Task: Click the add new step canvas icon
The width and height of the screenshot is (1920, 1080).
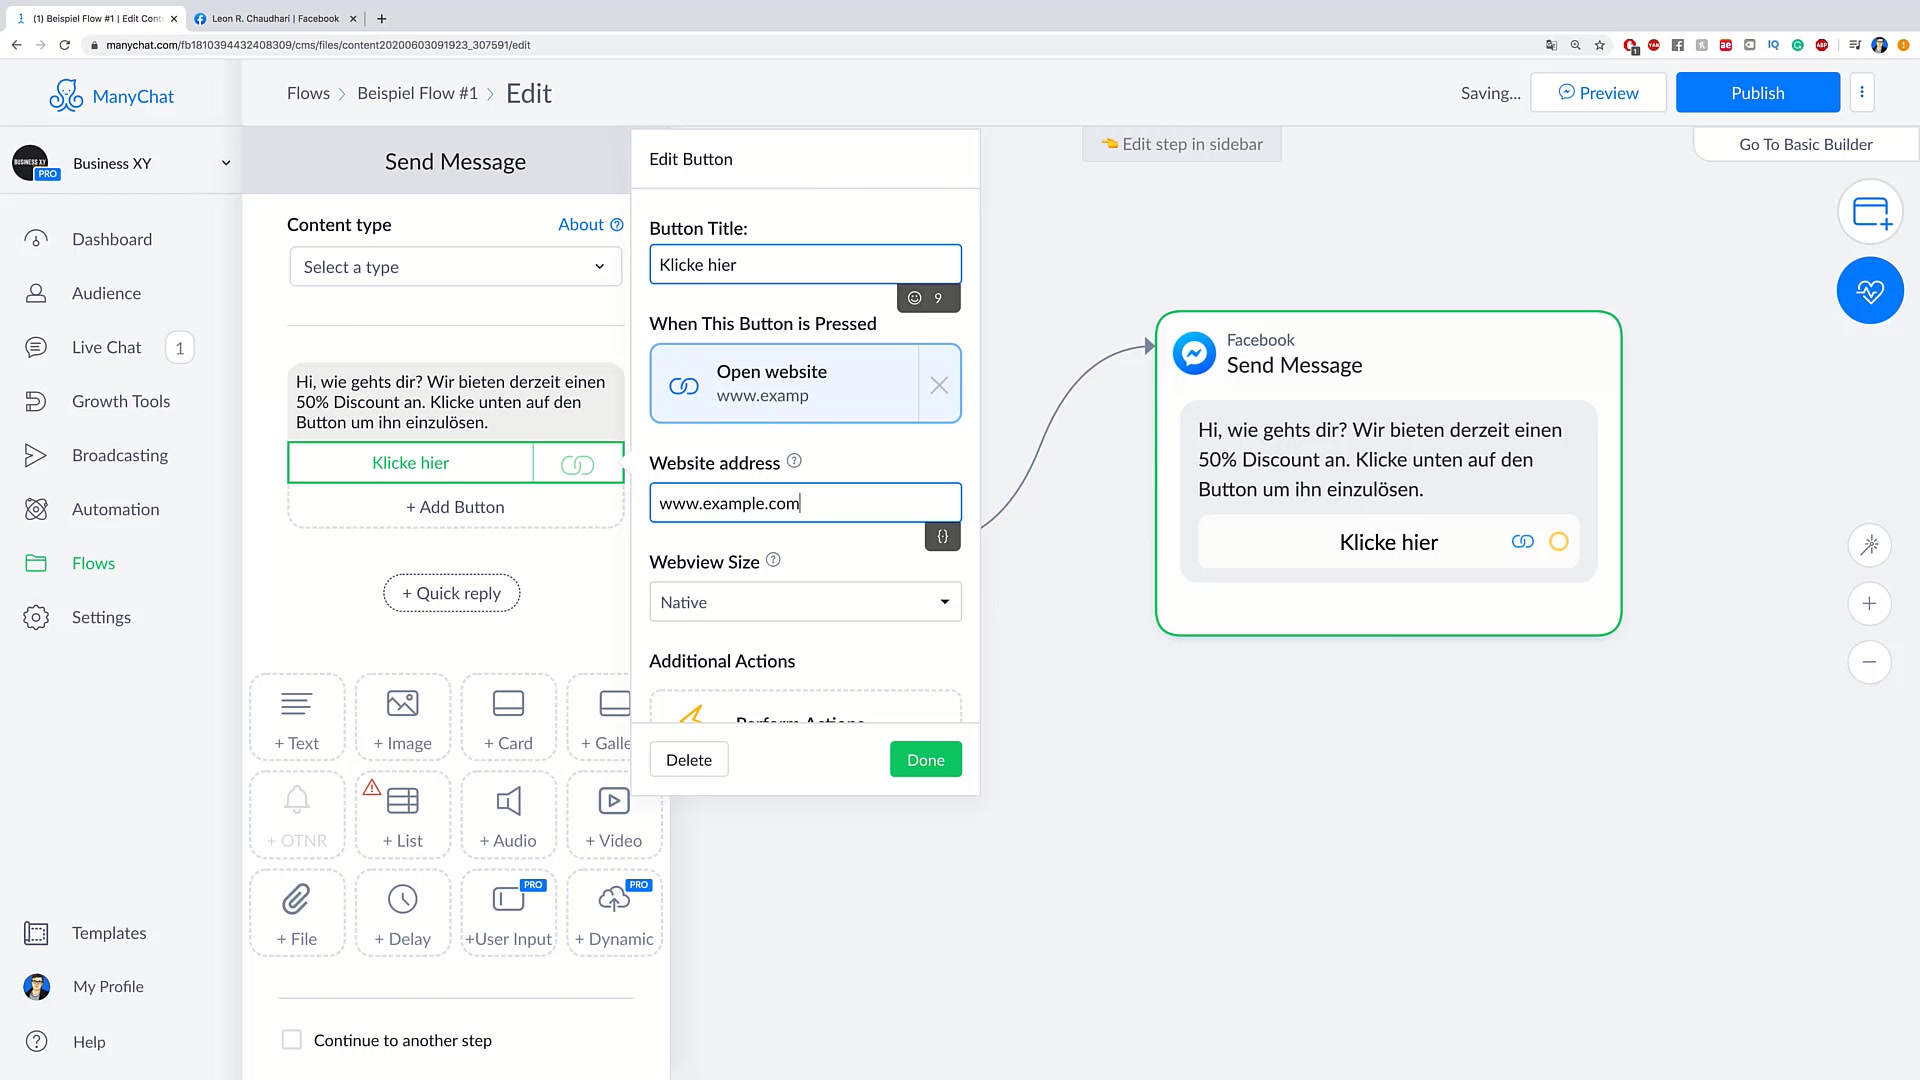Action: [x=1870, y=213]
